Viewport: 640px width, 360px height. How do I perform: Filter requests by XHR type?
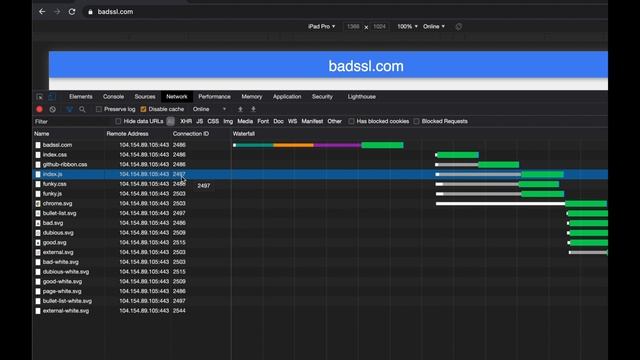click(x=186, y=121)
